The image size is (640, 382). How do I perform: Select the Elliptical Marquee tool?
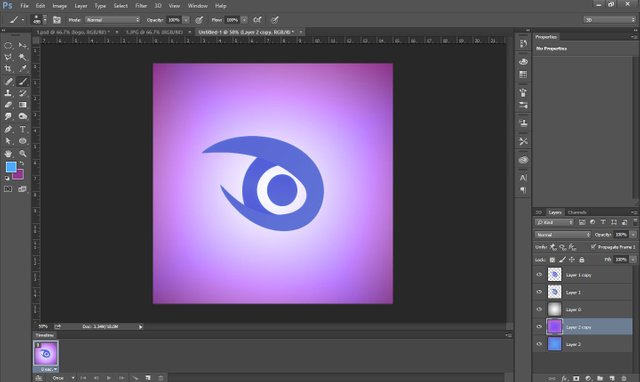[8, 45]
